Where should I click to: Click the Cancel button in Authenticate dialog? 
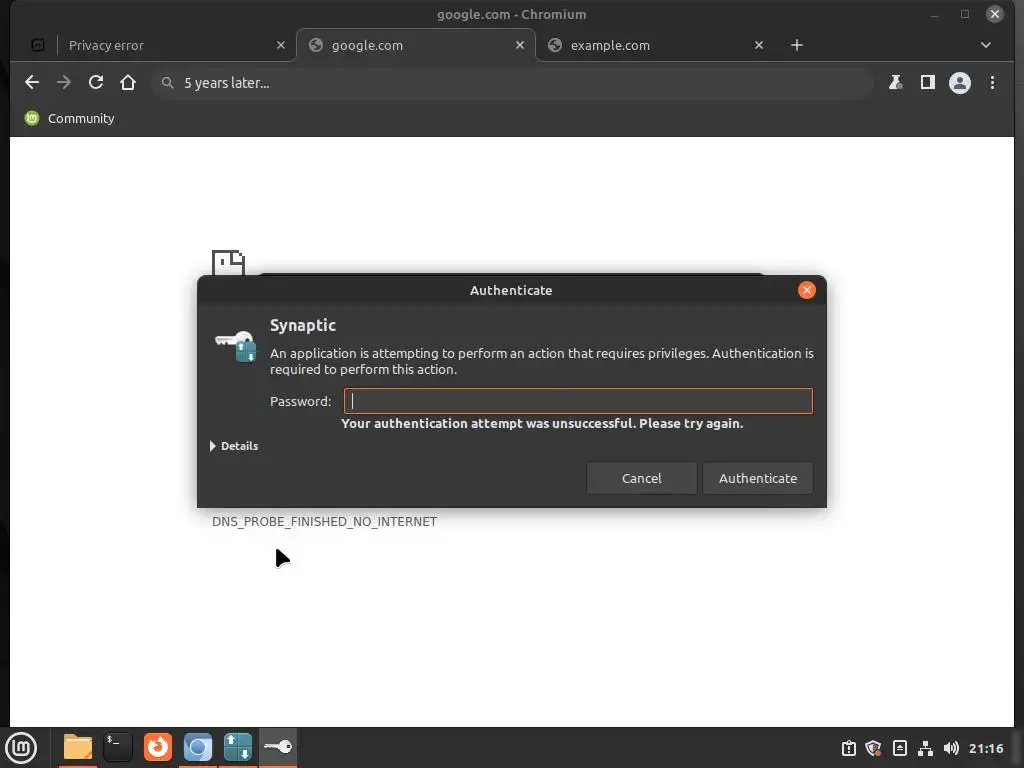(x=641, y=478)
